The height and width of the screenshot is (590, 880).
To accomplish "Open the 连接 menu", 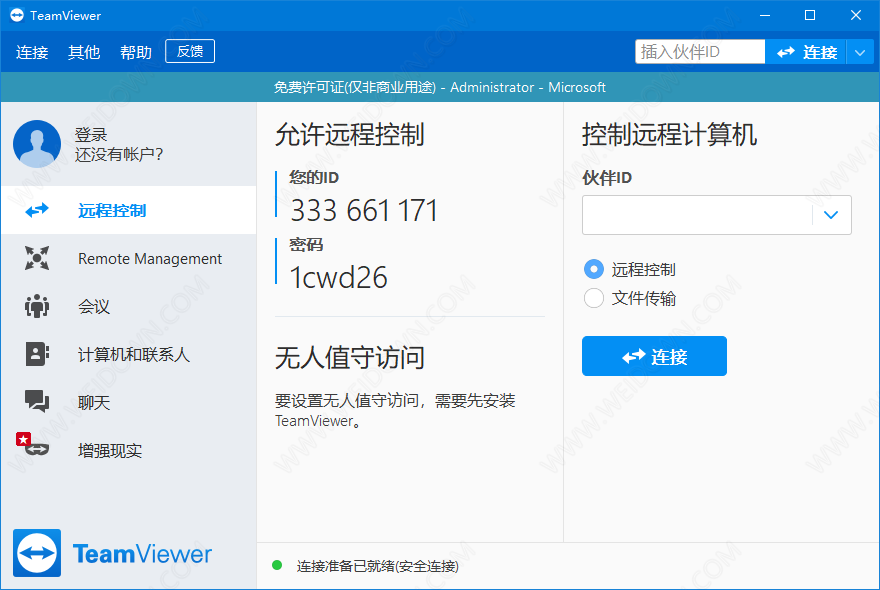I will [32, 52].
